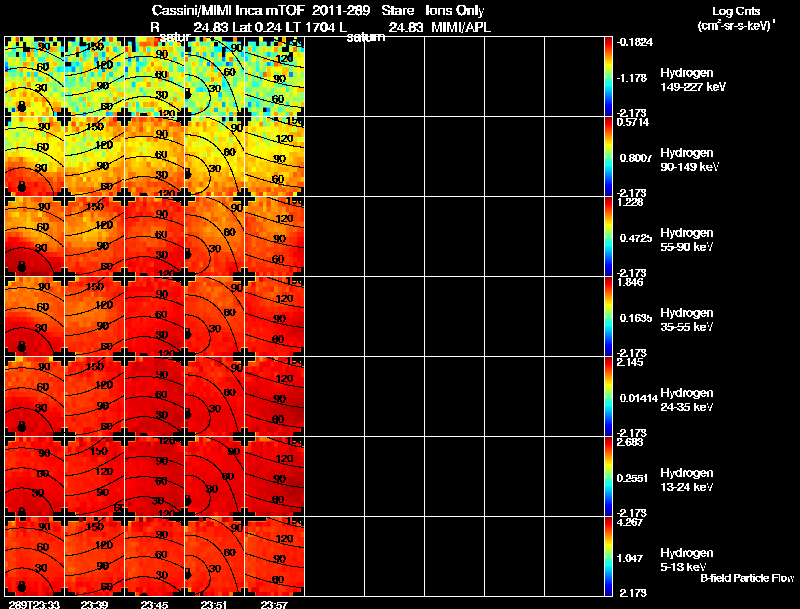Open the 13-24 keV image at 23:39
This screenshot has width=800, height=609.
pos(95,476)
